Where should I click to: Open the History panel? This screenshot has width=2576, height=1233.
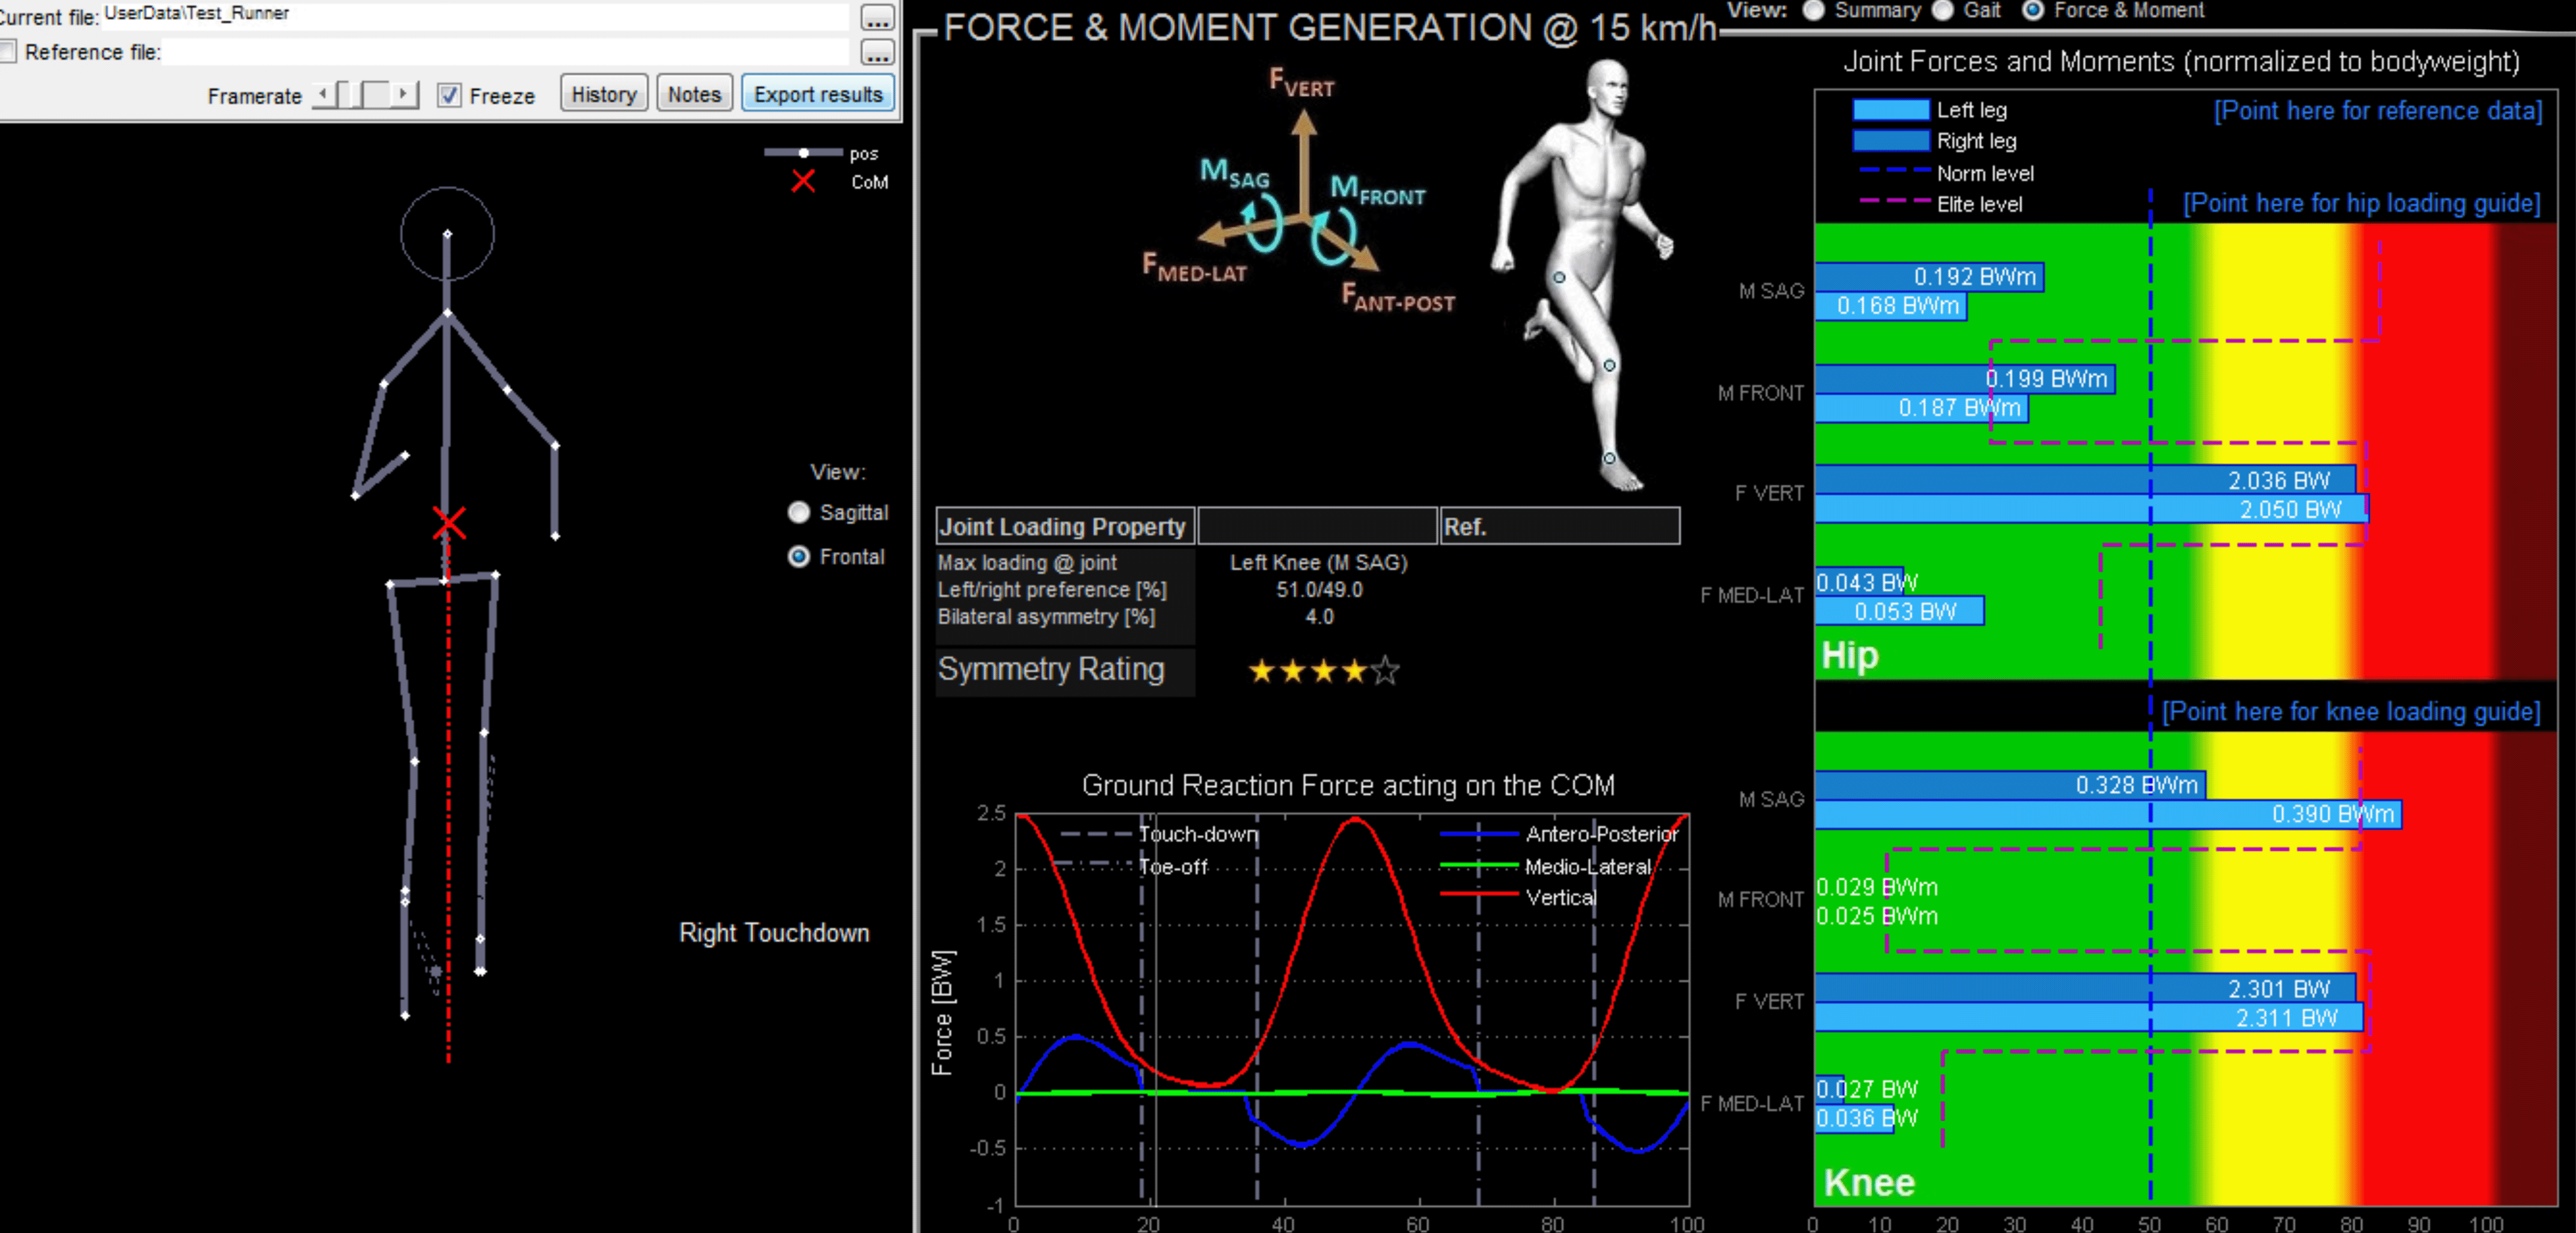tap(604, 94)
